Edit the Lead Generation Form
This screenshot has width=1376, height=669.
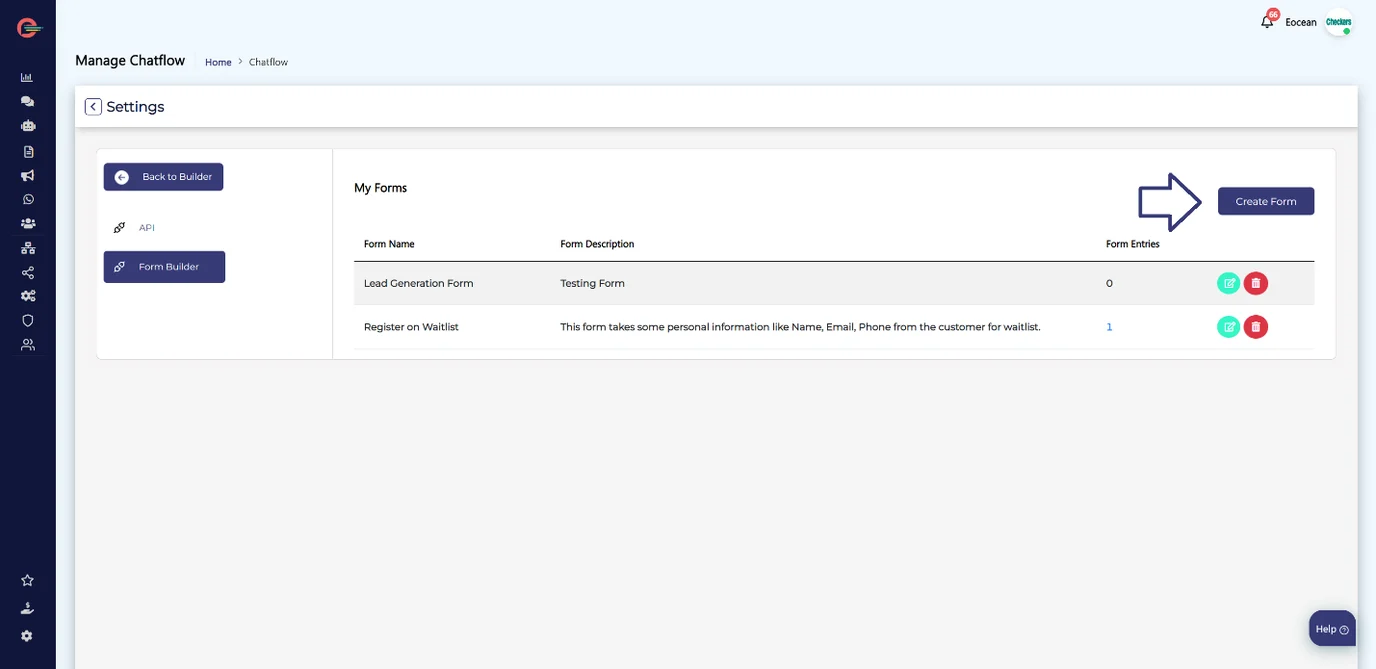1228,283
